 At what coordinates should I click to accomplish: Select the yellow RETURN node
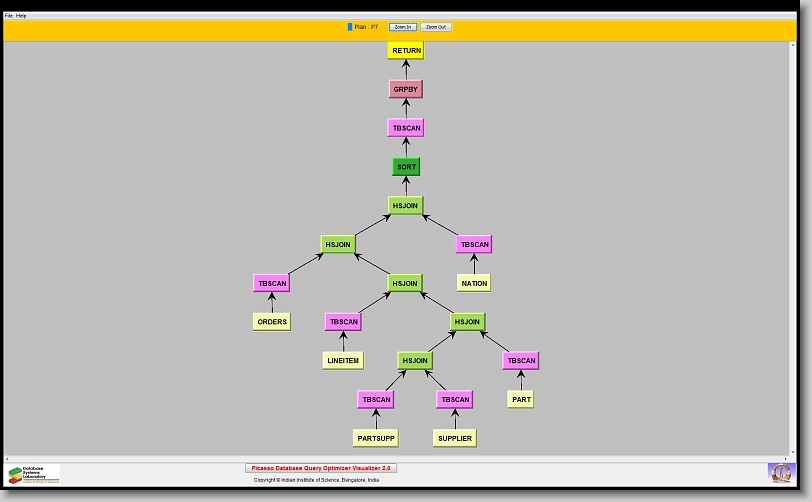406,51
